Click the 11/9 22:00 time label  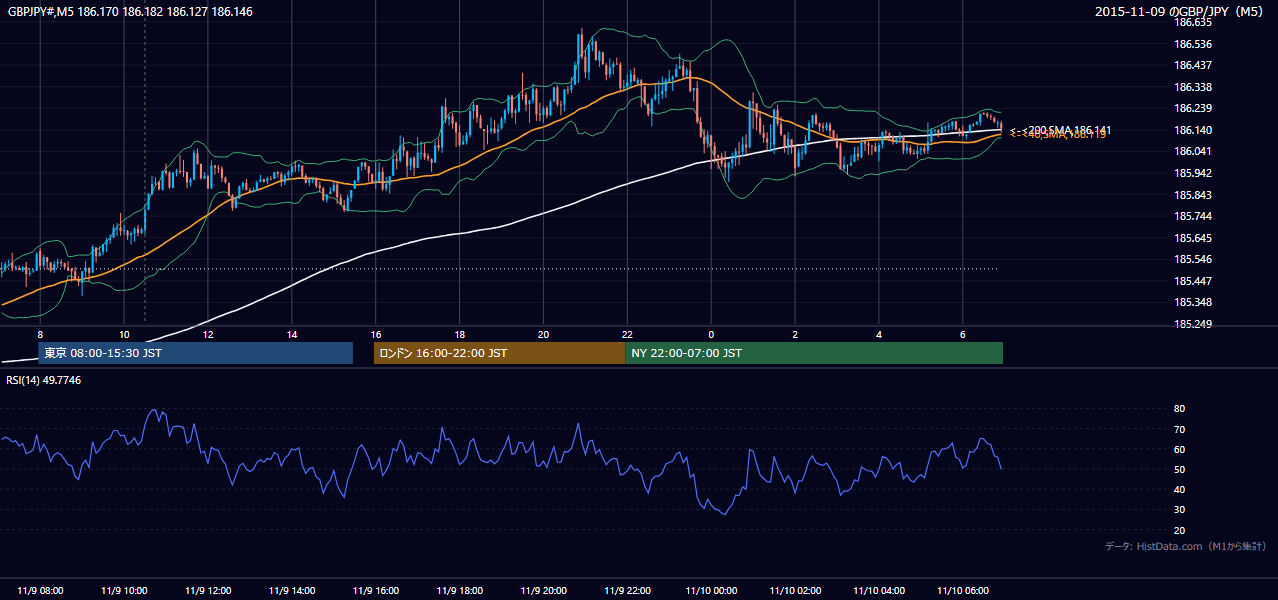click(x=628, y=590)
